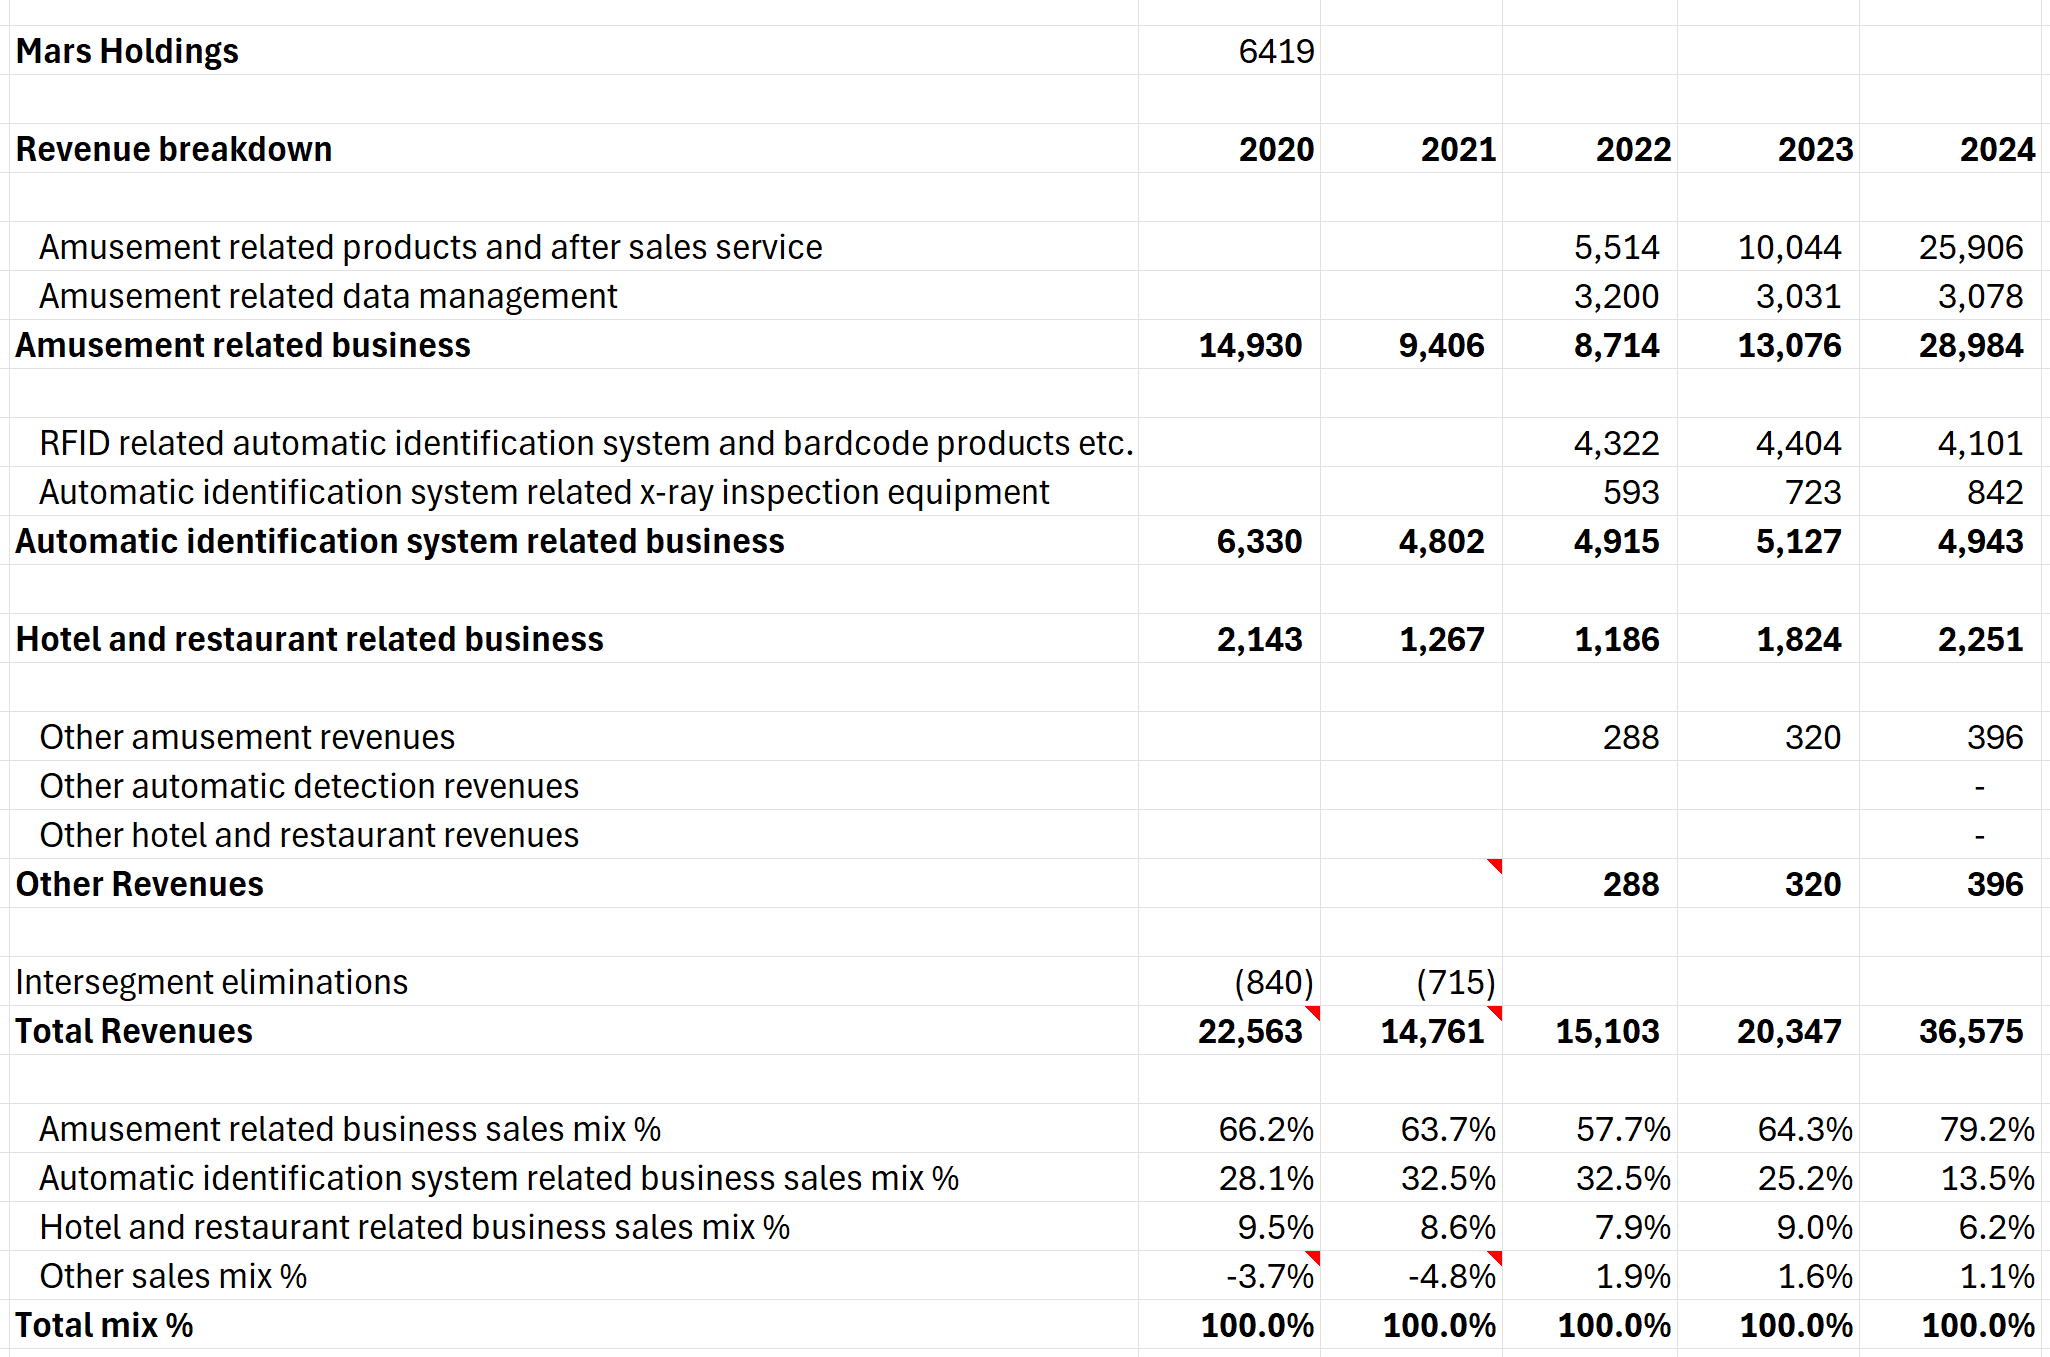The width and height of the screenshot is (2050, 1357).
Task: Select the RFID related automatic identification row label
Action: (586, 443)
